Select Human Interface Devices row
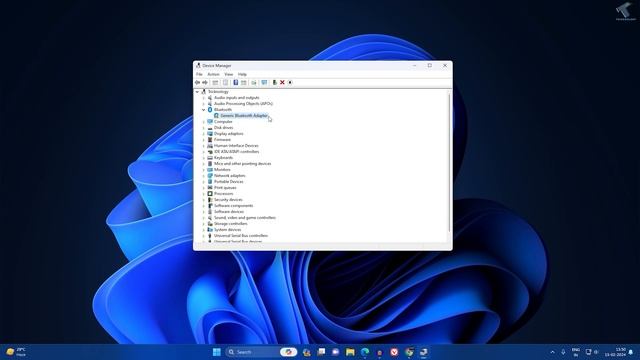 tap(236, 146)
